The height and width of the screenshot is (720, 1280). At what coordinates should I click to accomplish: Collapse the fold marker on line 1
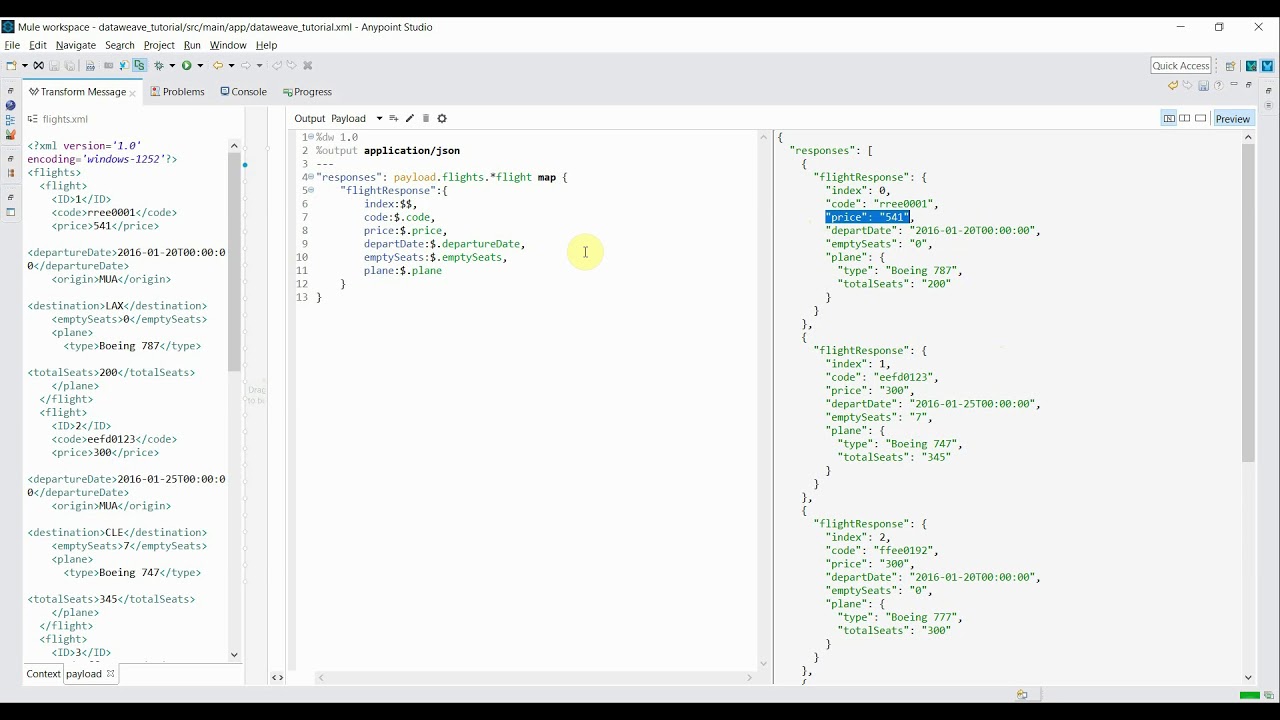click(311, 137)
